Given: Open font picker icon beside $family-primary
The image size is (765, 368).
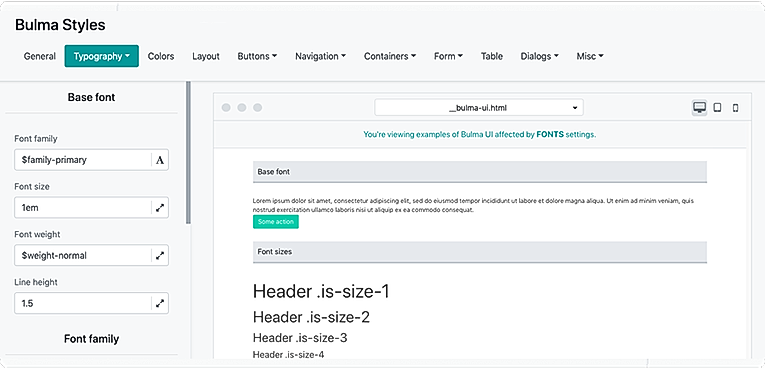Looking at the screenshot, I should pyautogui.click(x=160, y=160).
